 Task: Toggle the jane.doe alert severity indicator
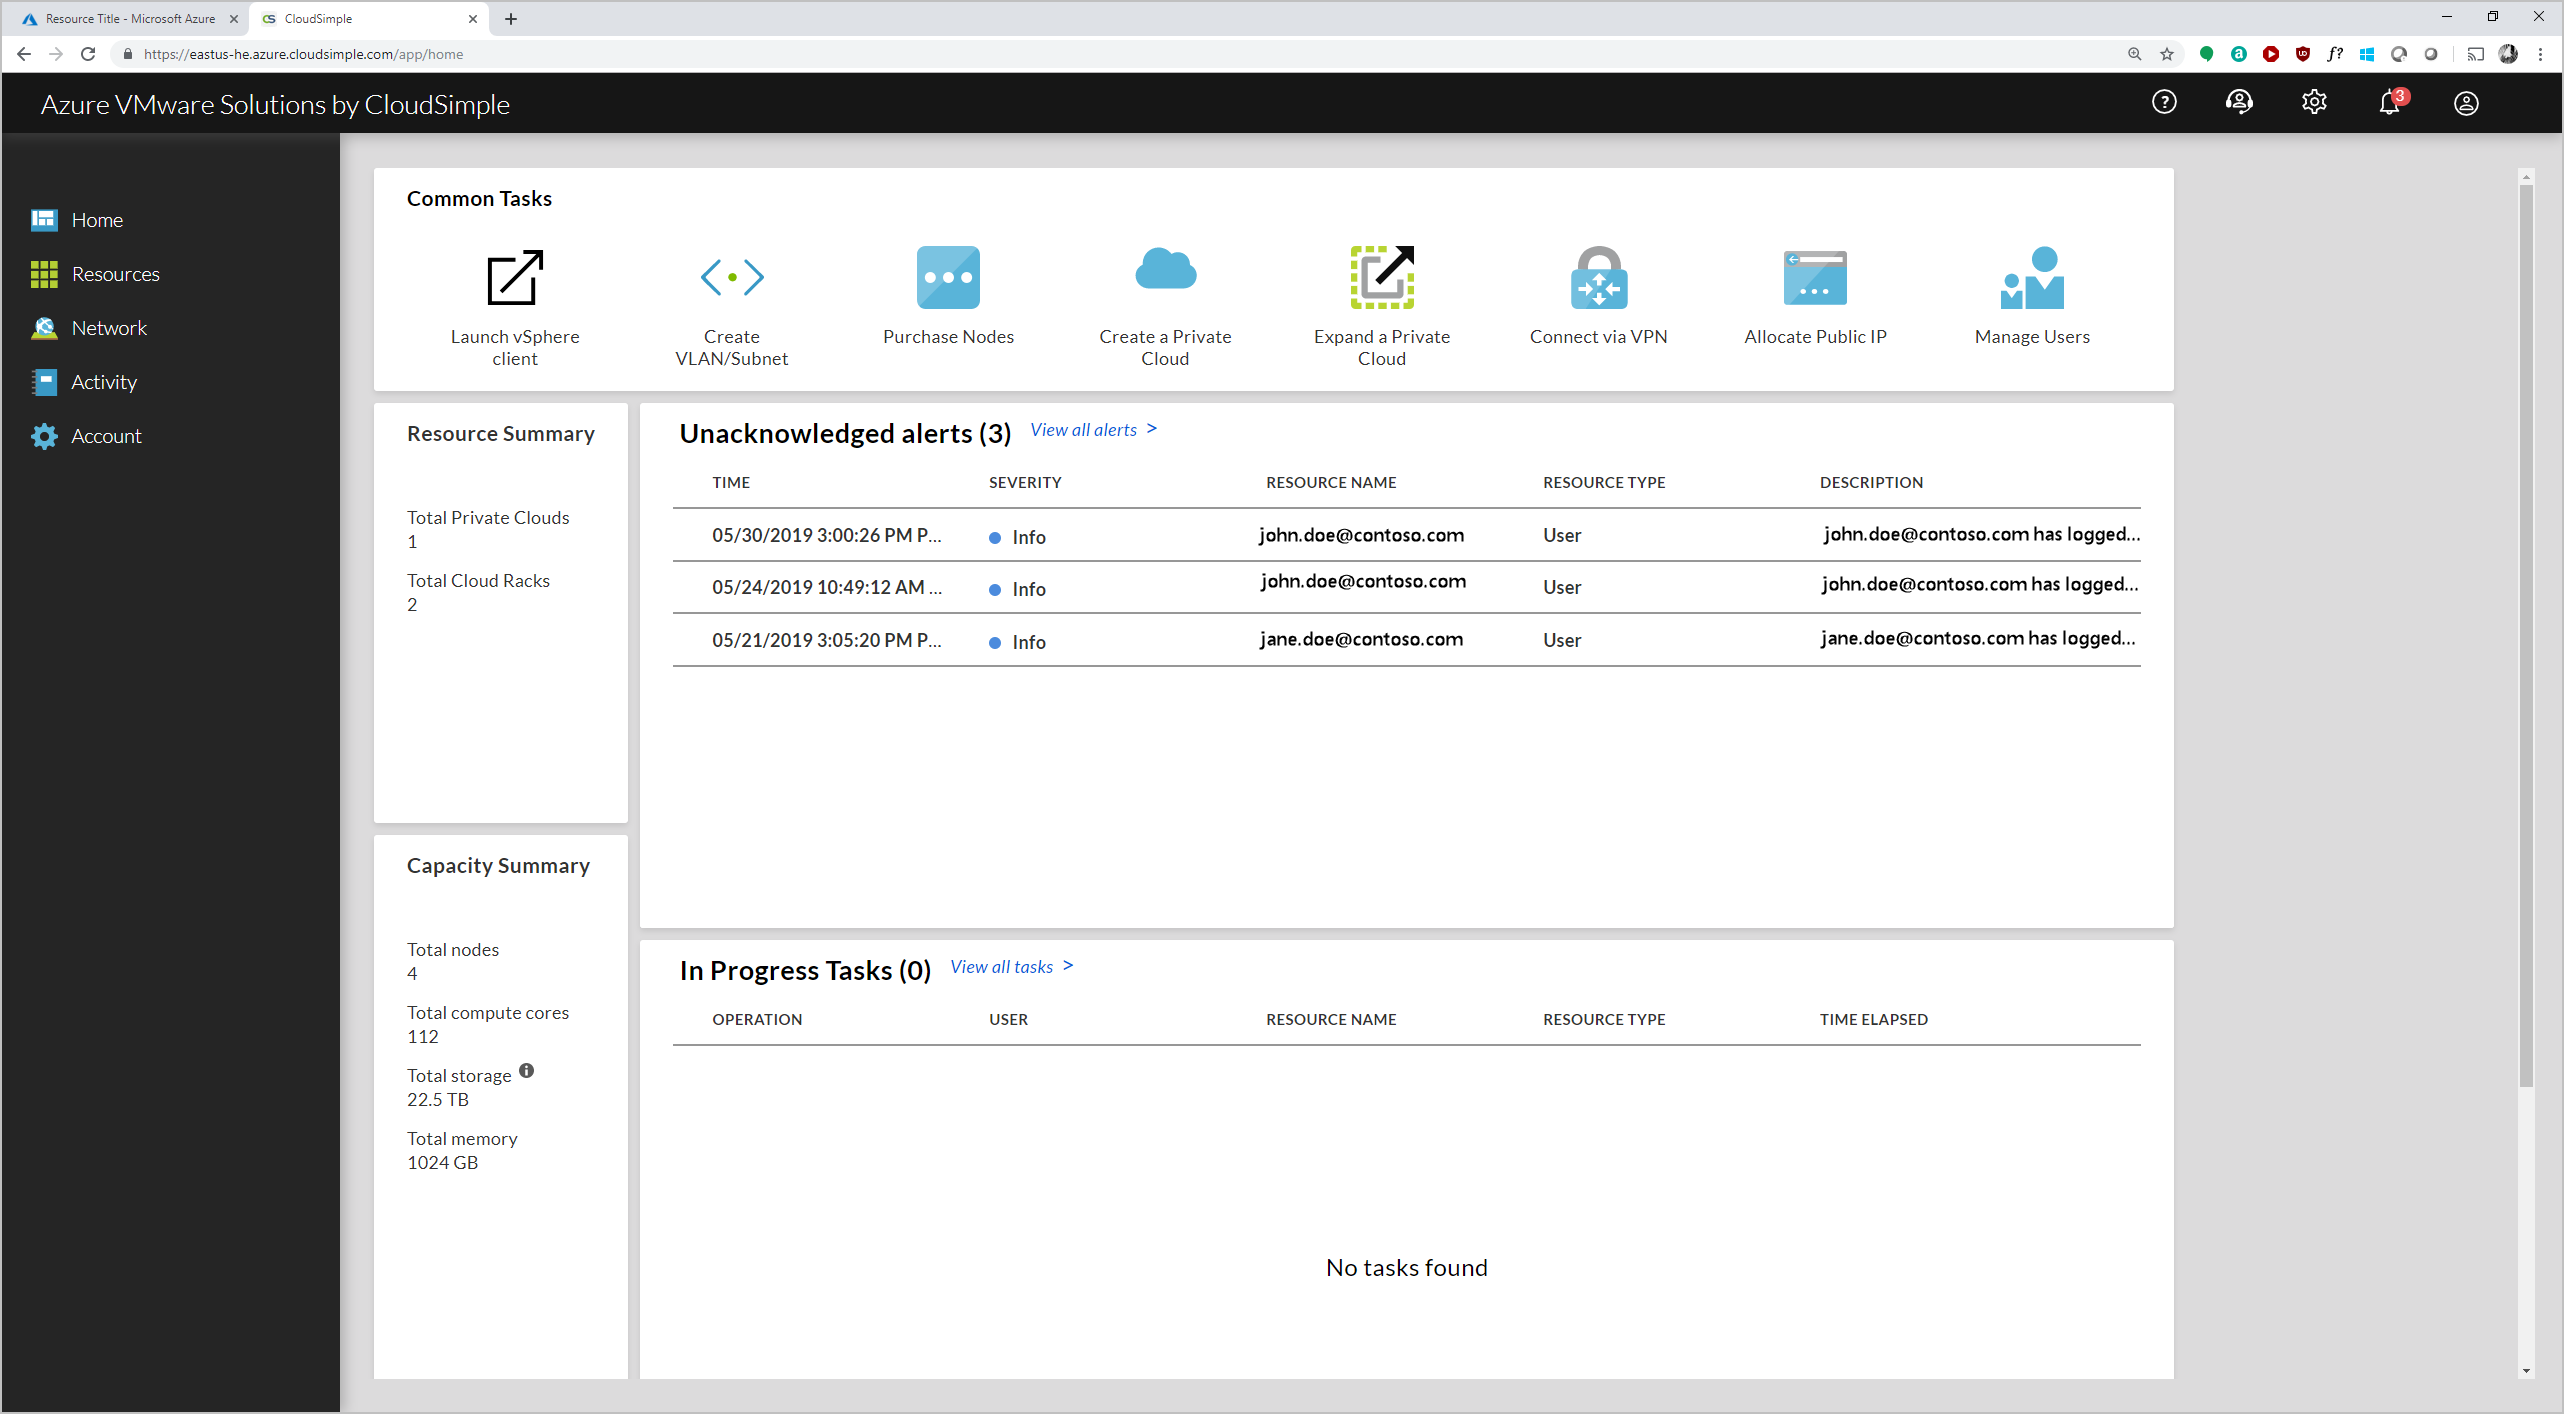992,641
